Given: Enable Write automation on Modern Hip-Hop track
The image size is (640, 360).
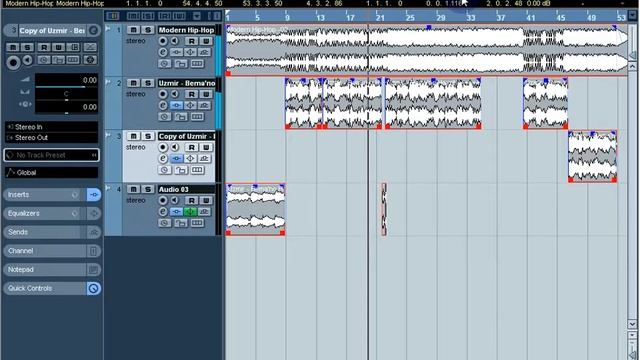Looking at the screenshot, I should pos(206,41).
